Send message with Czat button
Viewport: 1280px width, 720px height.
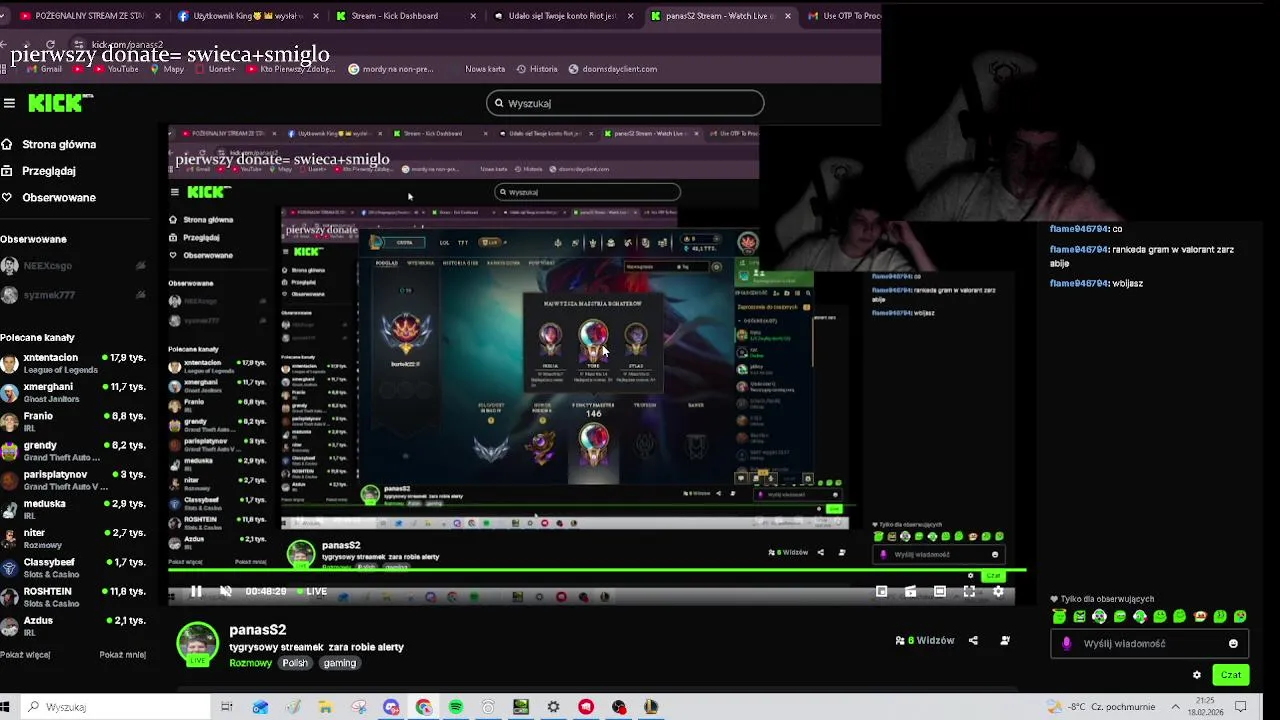tap(1231, 675)
